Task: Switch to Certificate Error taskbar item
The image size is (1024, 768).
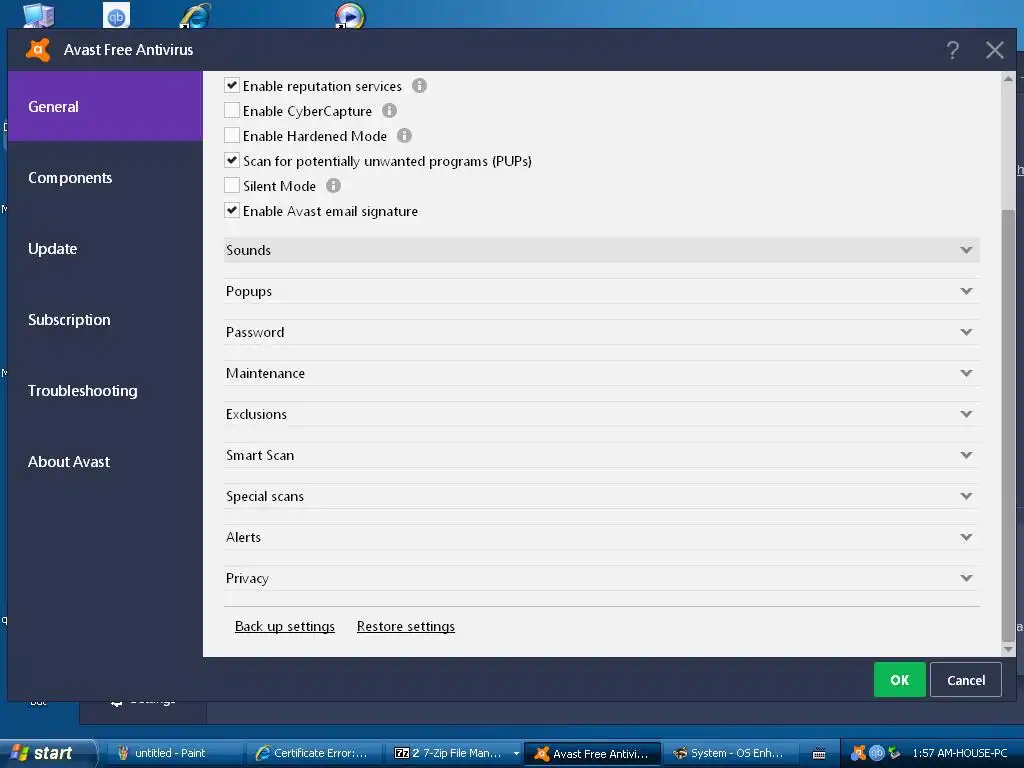Action: pos(312,753)
